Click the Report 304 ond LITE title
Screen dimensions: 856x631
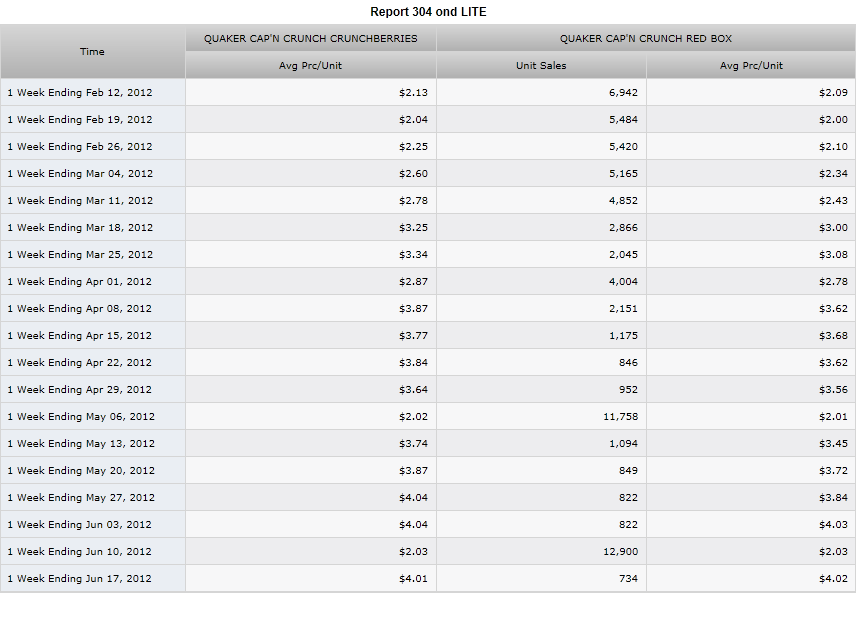428,12
